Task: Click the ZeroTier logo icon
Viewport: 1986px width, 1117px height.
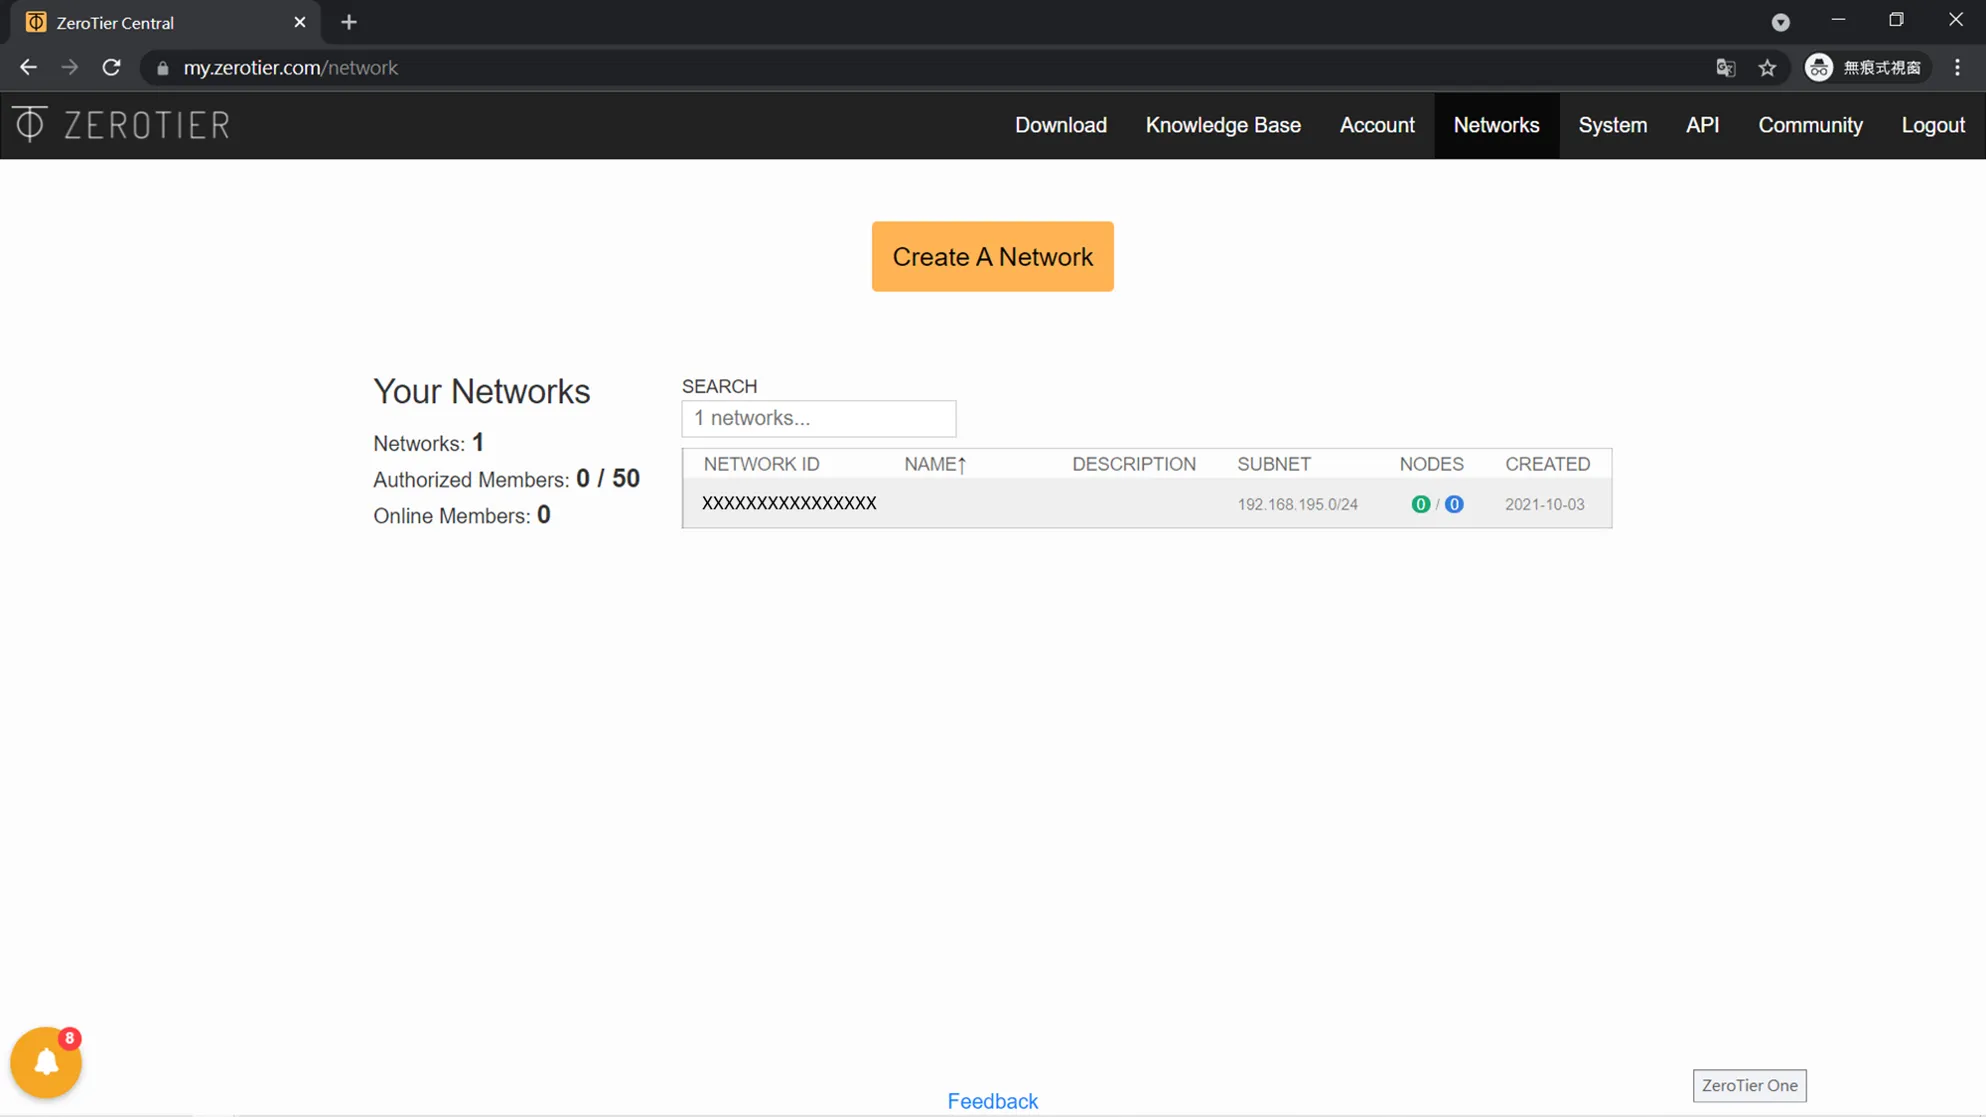Action: pos(30,124)
